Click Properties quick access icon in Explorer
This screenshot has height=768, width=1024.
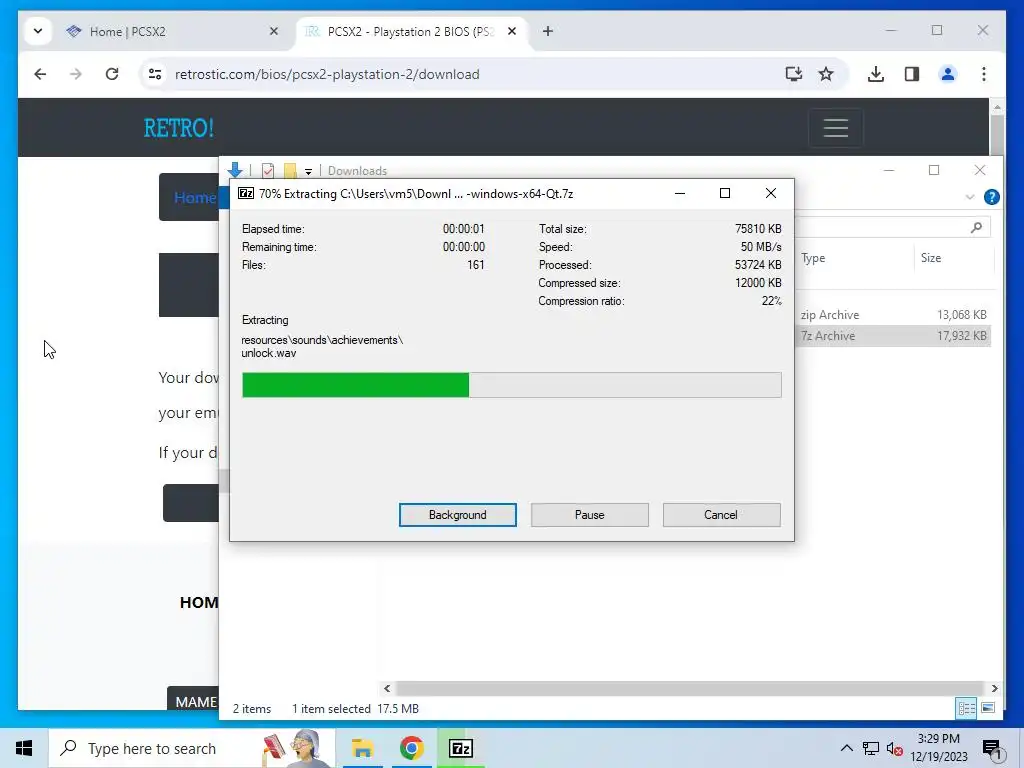click(268, 170)
